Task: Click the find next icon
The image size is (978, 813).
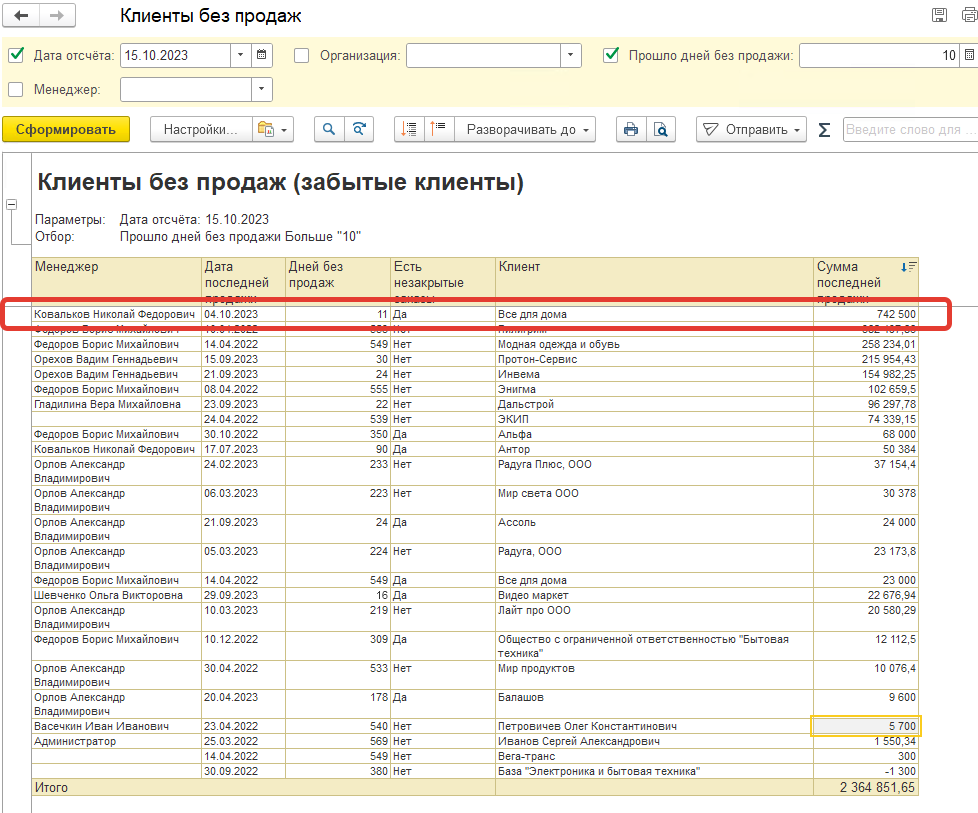Action: 359,129
